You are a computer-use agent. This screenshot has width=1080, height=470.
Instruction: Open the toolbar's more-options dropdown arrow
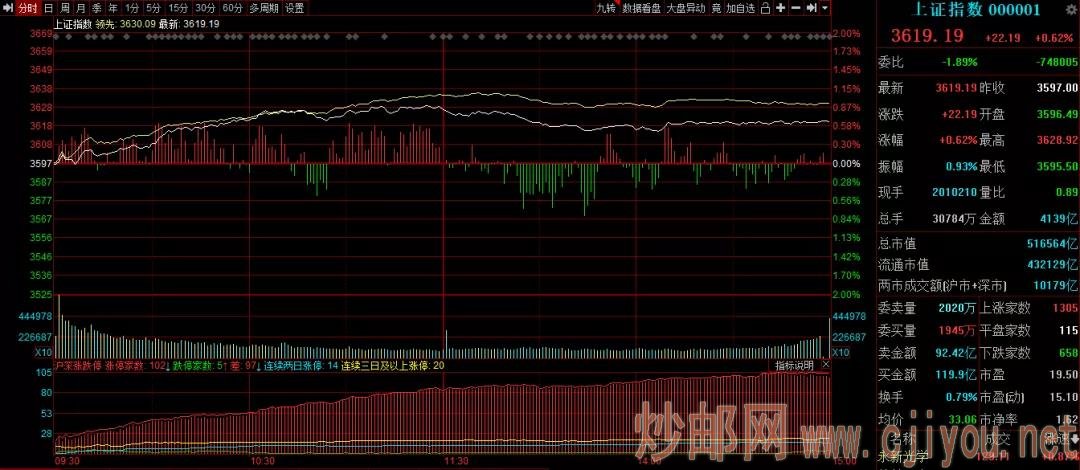[x=826, y=8]
